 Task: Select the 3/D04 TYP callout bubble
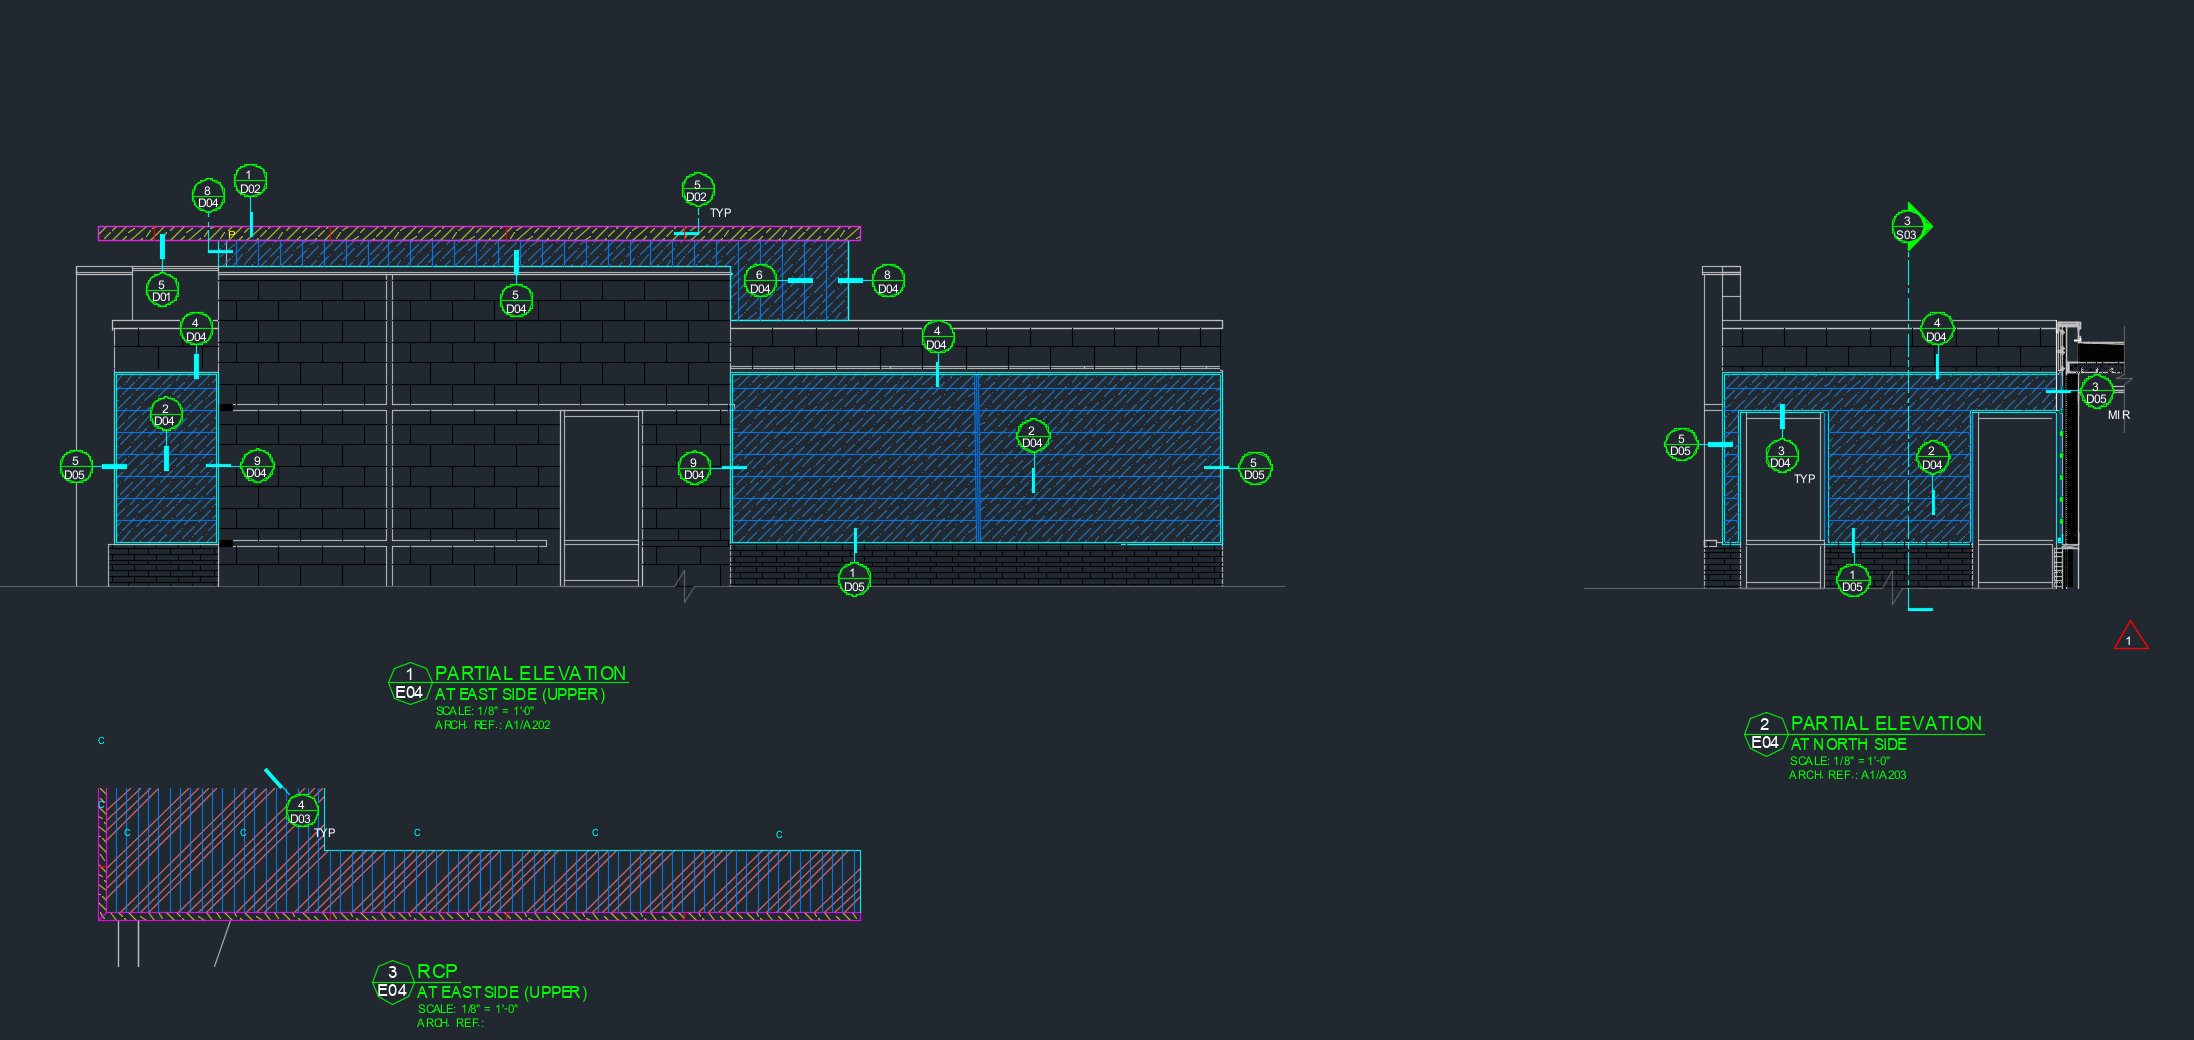point(1781,457)
